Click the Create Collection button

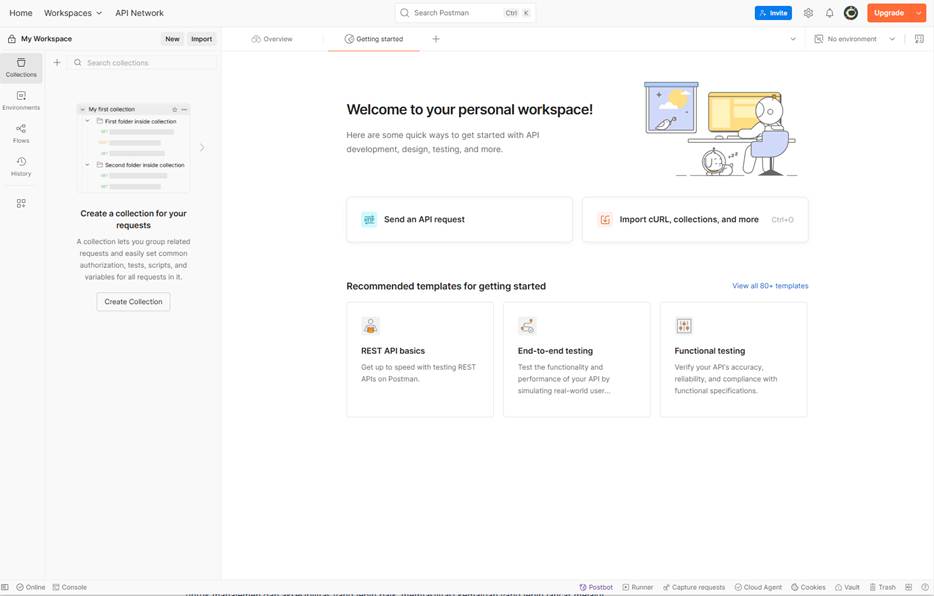[133, 301]
